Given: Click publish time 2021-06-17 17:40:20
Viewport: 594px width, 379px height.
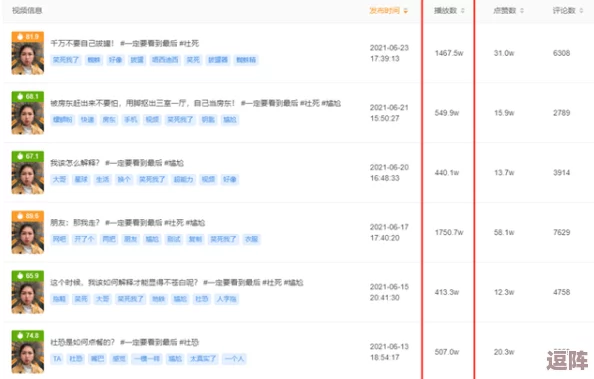Looking at the screenshot, I should (389, 232).
